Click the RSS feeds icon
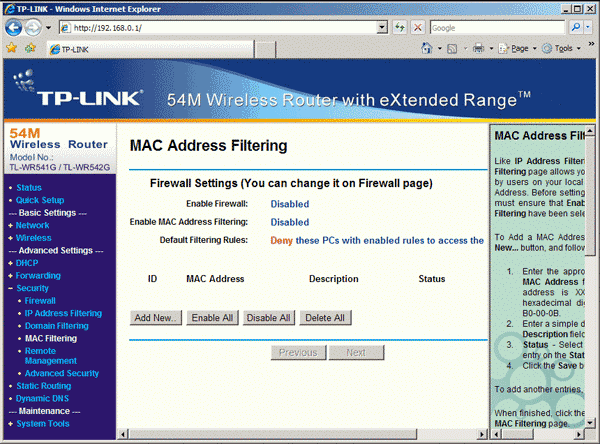The image size is (600, 444). click(452, 49)
